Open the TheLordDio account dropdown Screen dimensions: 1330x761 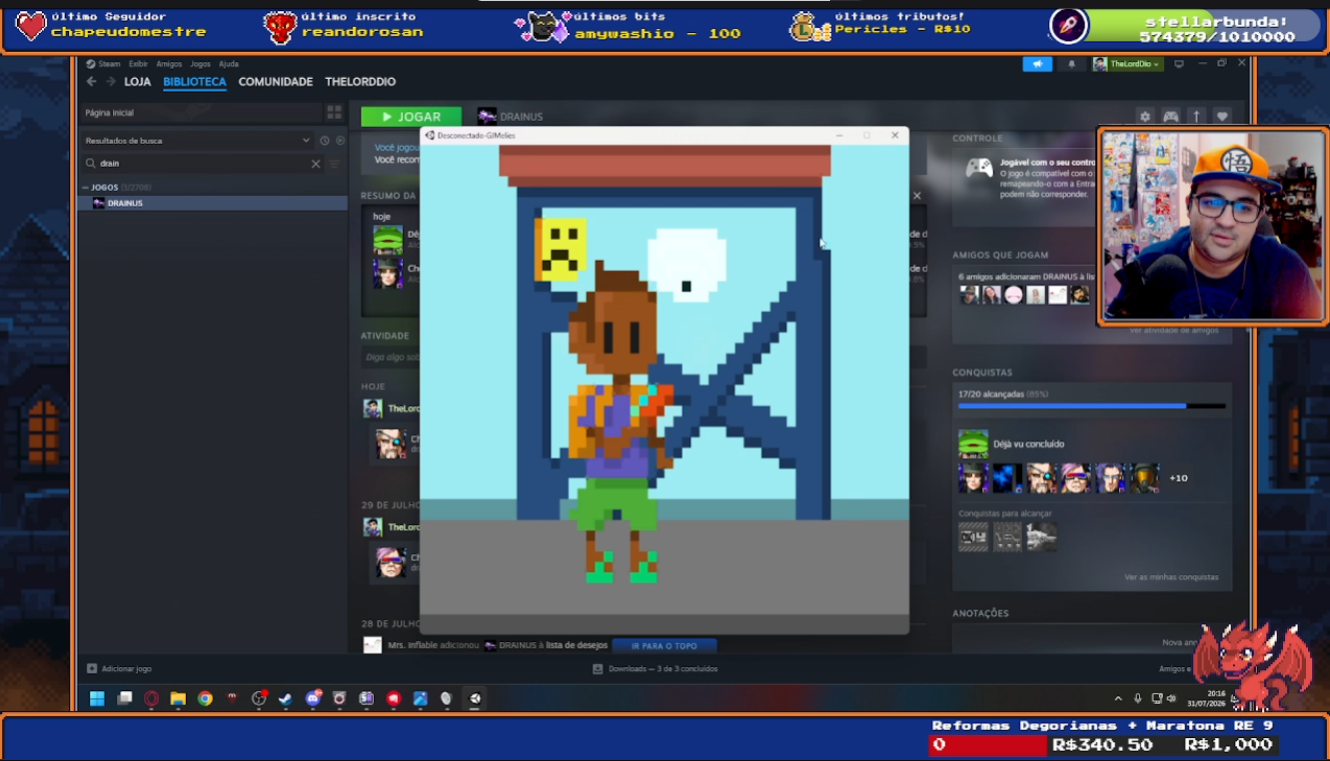pos(1127,64)
